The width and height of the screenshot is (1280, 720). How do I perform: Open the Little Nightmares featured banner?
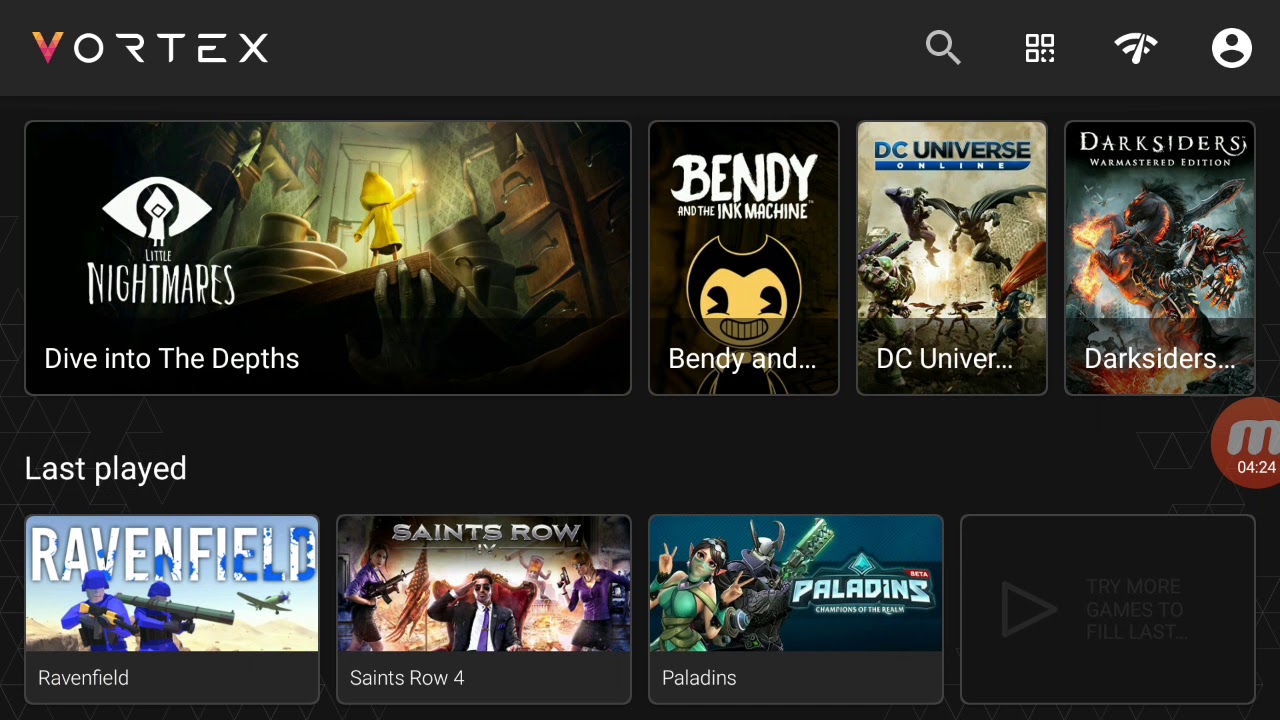pos(328,258)
